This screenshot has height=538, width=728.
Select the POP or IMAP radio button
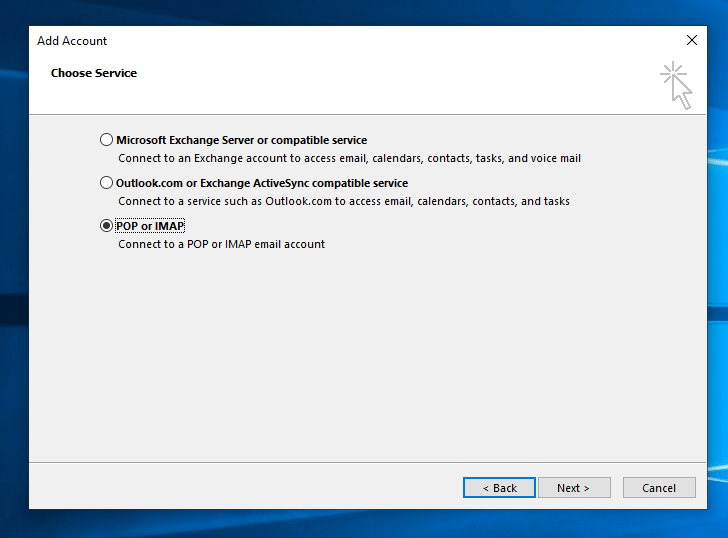click(x=107, y=226)
